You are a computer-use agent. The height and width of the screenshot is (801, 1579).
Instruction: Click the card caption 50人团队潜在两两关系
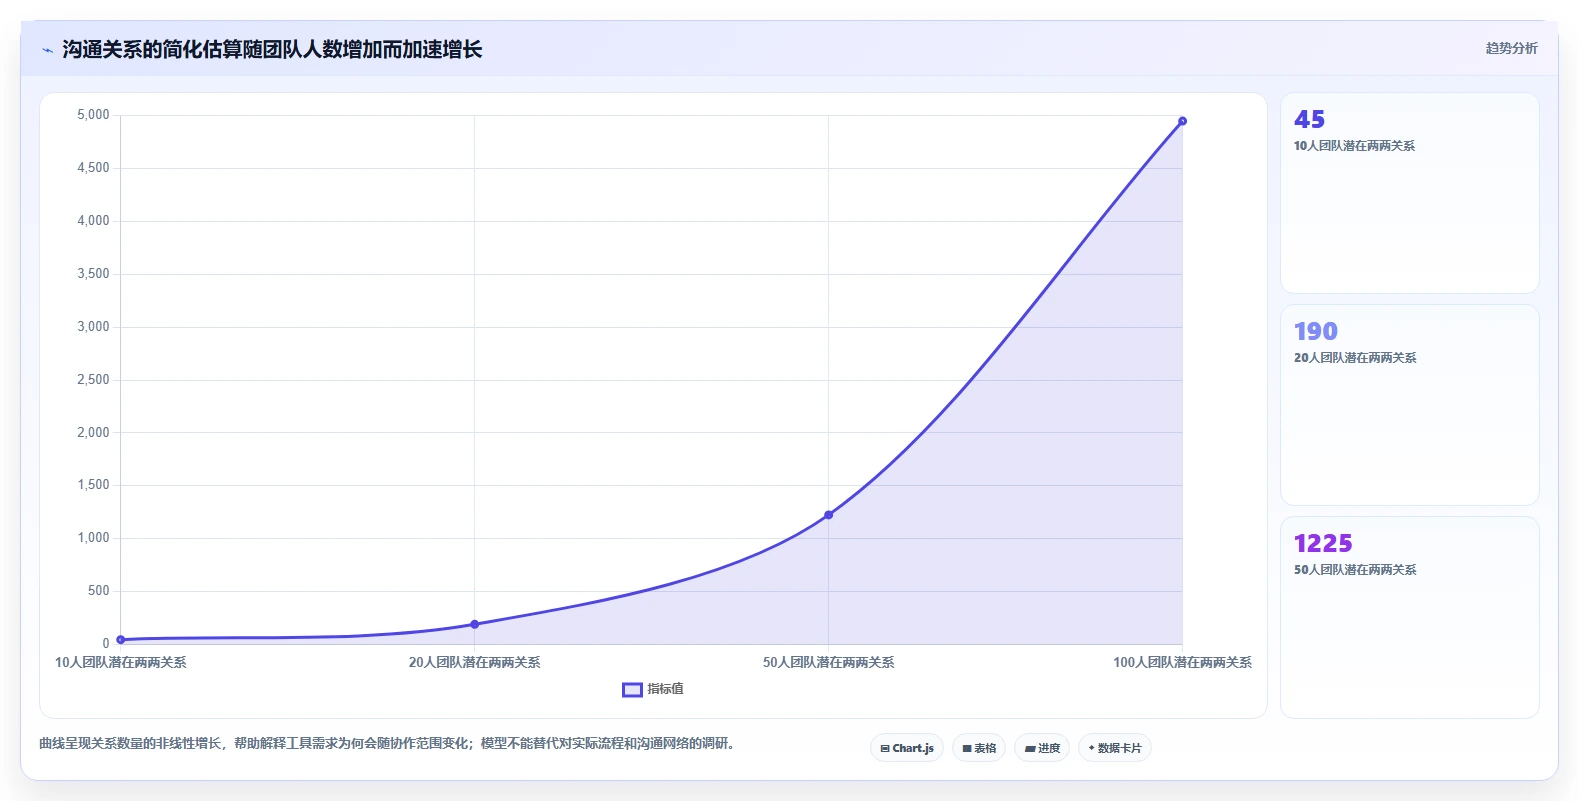pyautogui.click(x=1355, y=570)
